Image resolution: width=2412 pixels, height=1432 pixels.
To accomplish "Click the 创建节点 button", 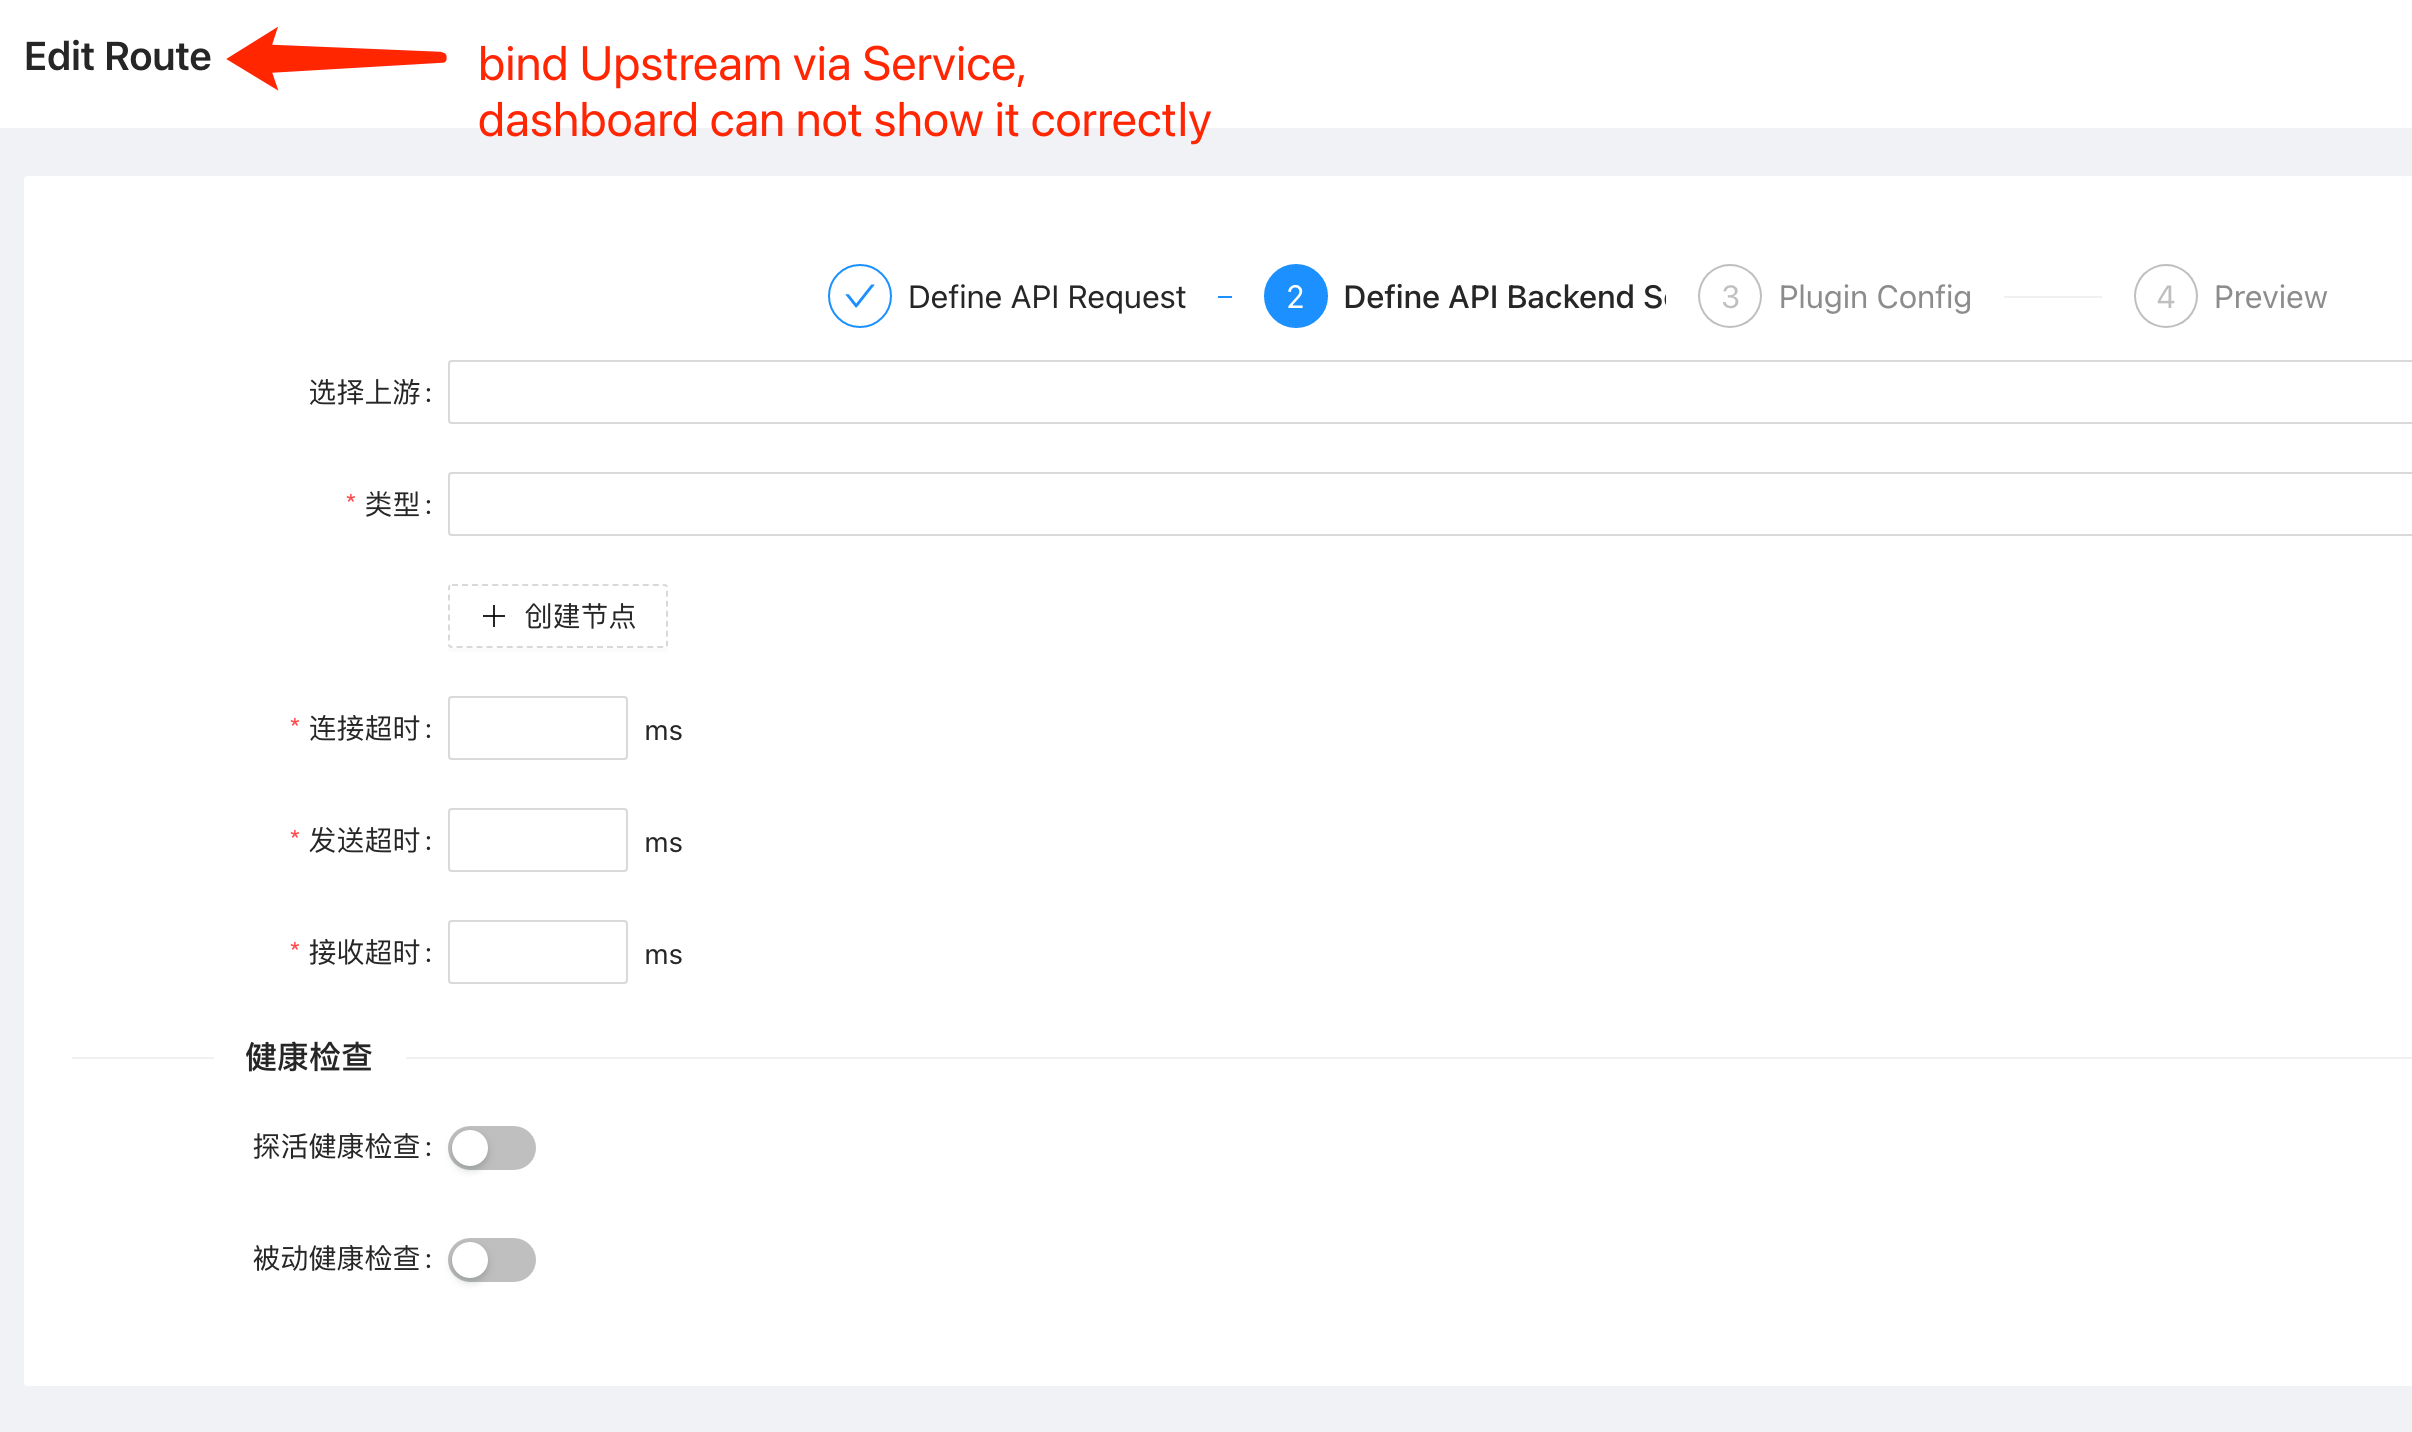I will [557, 616].
